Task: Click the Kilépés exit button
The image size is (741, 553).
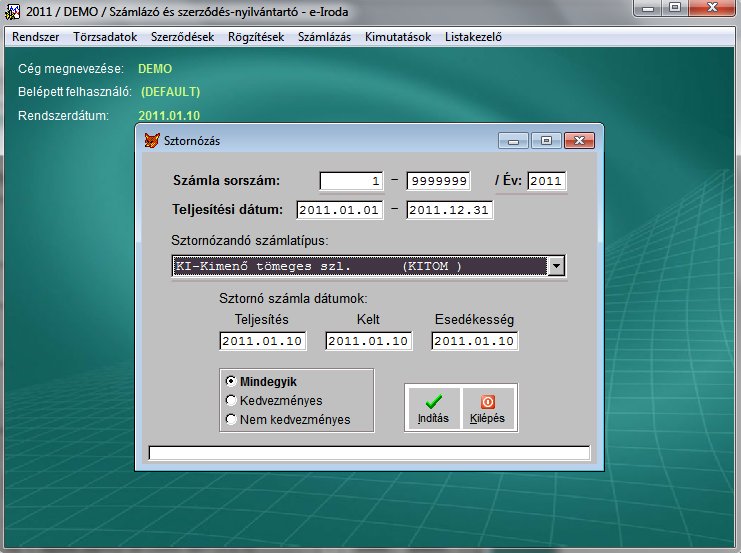Action: coord(488,408)
